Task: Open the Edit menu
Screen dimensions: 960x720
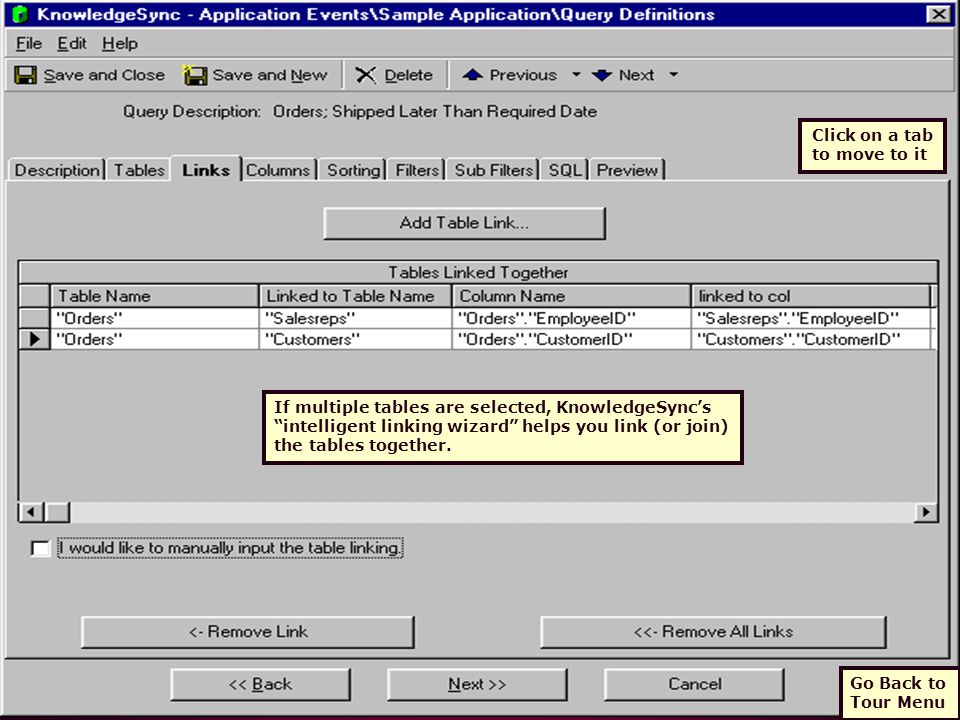Action: (72, 43)
